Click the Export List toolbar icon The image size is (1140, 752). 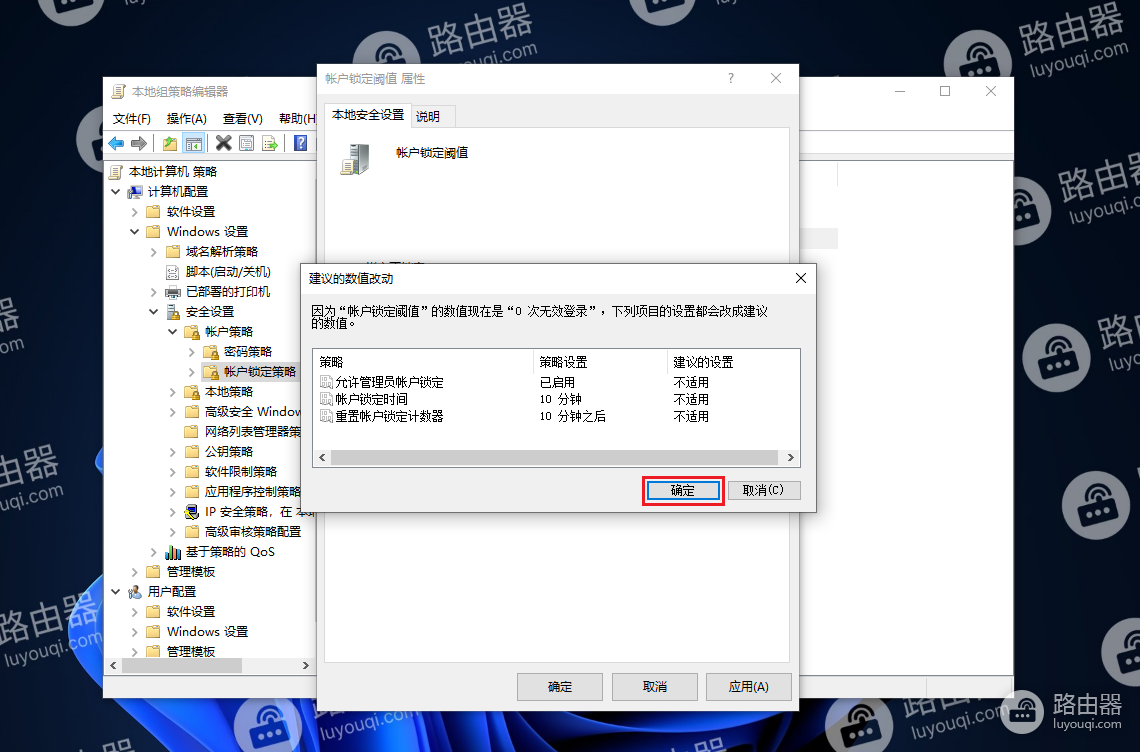coord(270,143)
